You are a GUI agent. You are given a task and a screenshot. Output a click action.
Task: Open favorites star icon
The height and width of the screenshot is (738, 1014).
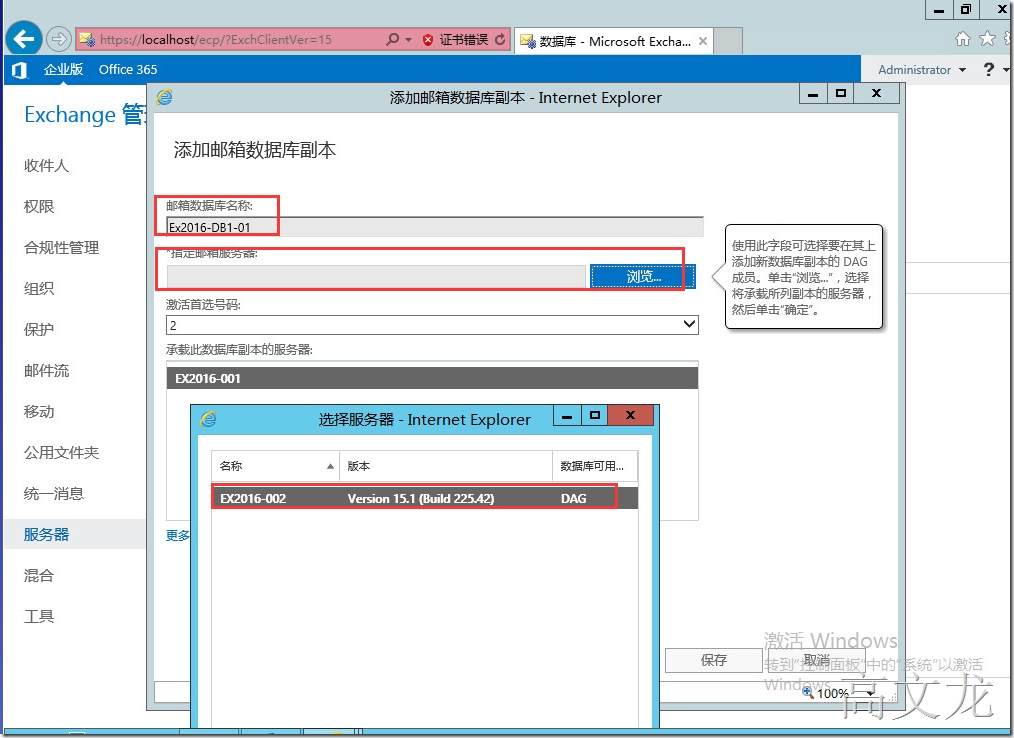coord(987,39)
